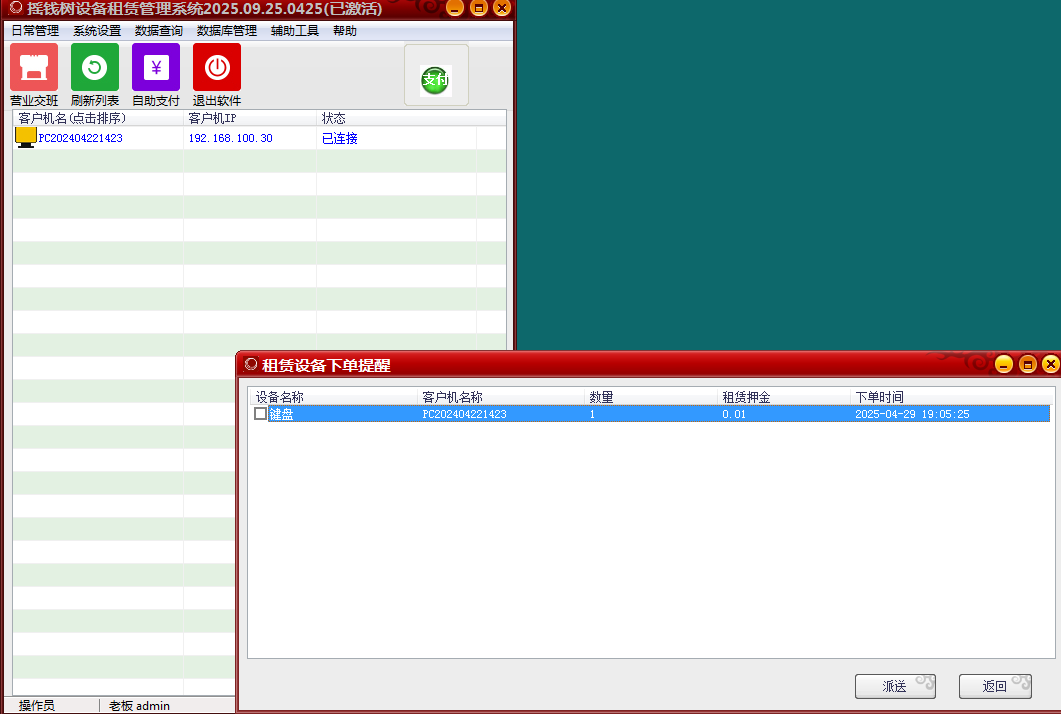Minimize the 租赁设备下单提醒 dialog
1061x714 pixels.
pyautogui.click(x=1004, y=365)
